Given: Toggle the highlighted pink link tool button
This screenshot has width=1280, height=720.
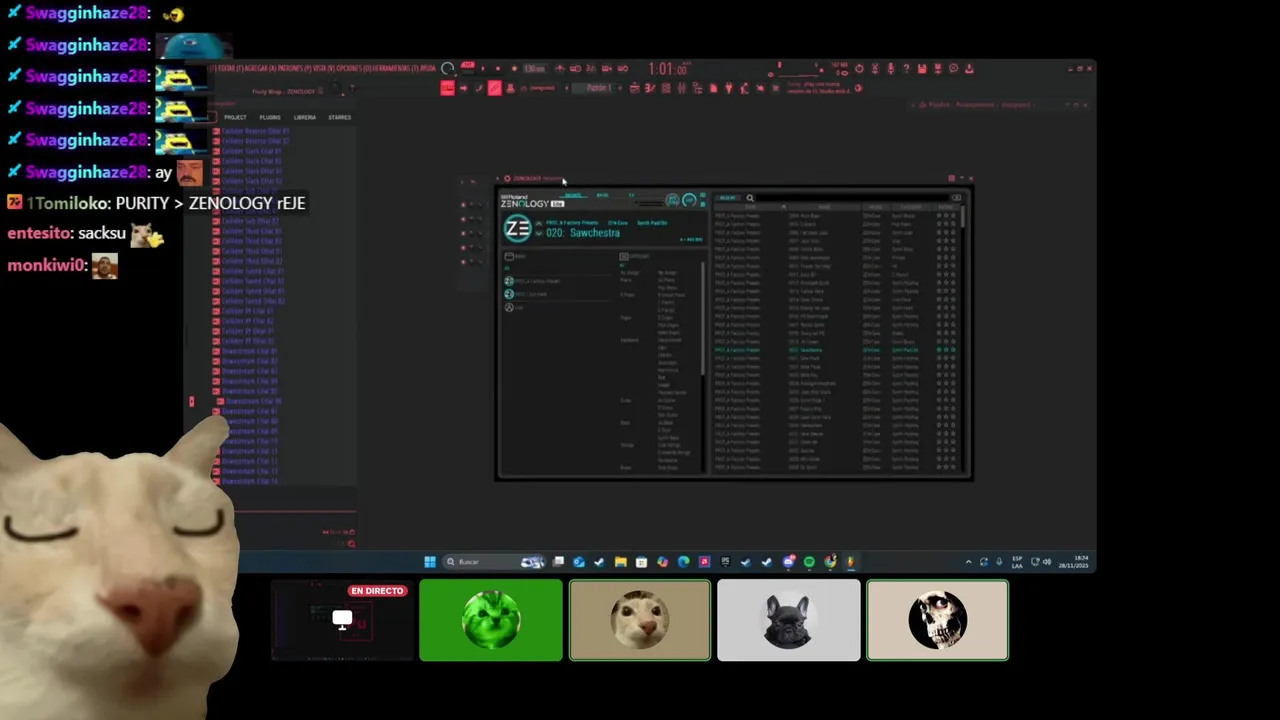Looking at the screenshot, I should [x=494, y=88].
